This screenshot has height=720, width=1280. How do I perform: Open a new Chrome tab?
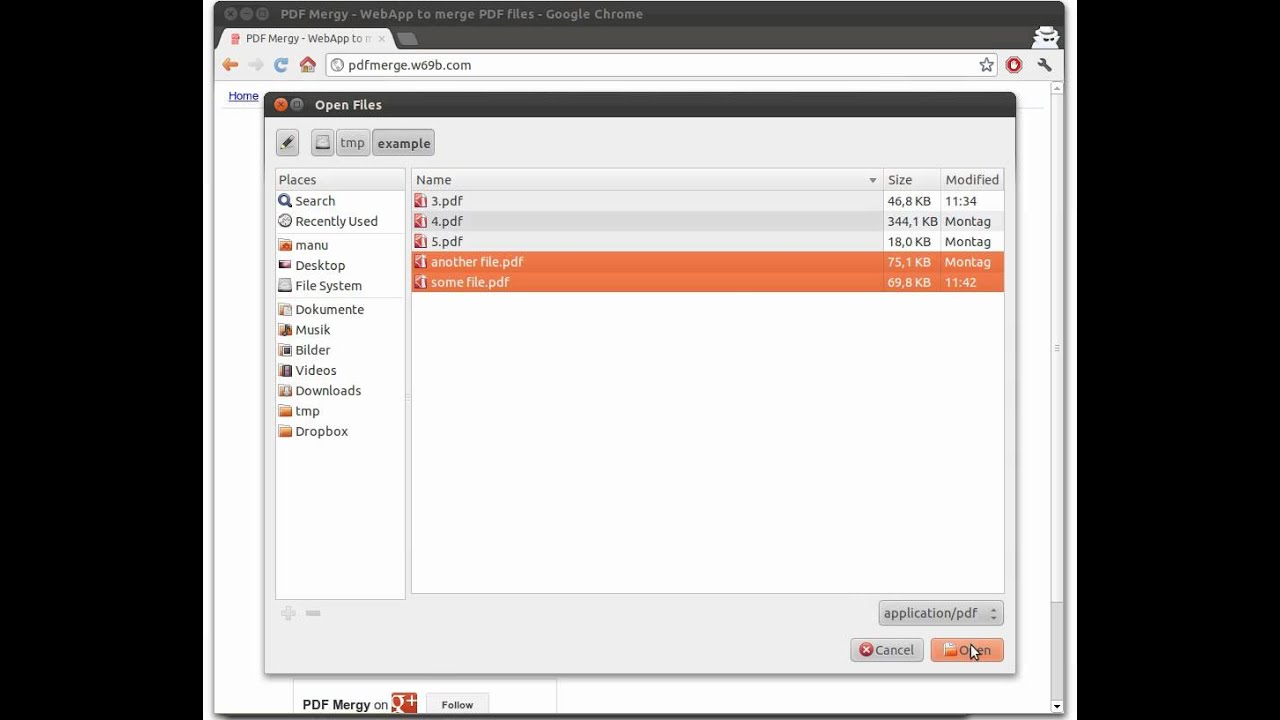pos(407,39)
